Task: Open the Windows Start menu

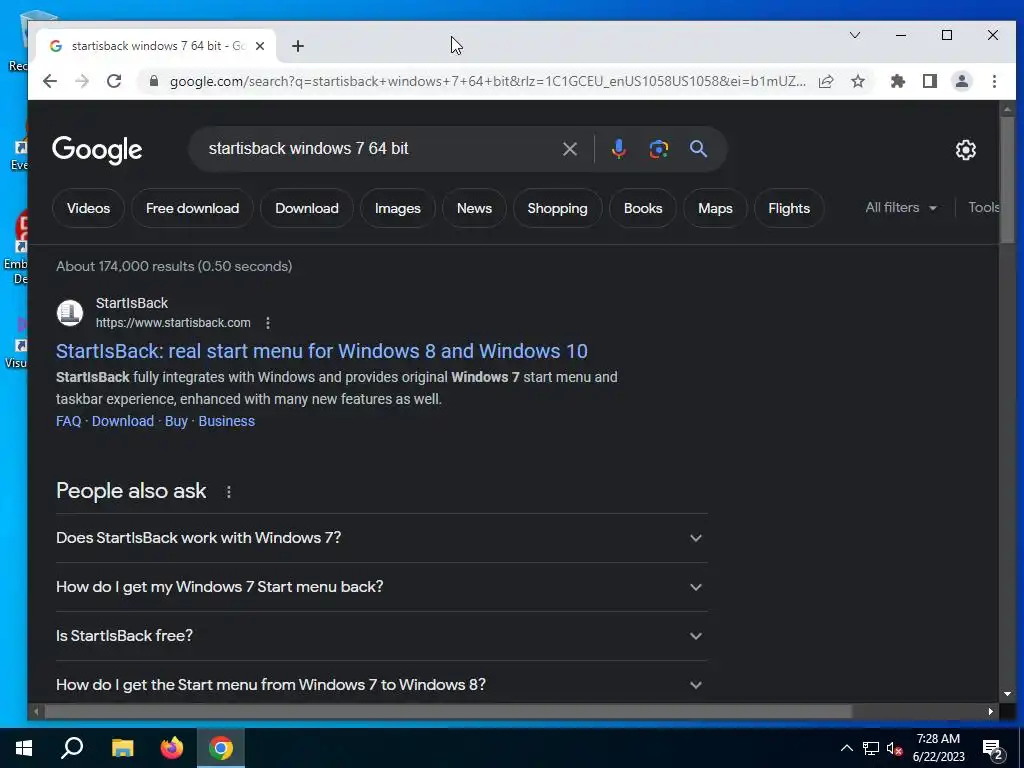Action: coord(24,748)
